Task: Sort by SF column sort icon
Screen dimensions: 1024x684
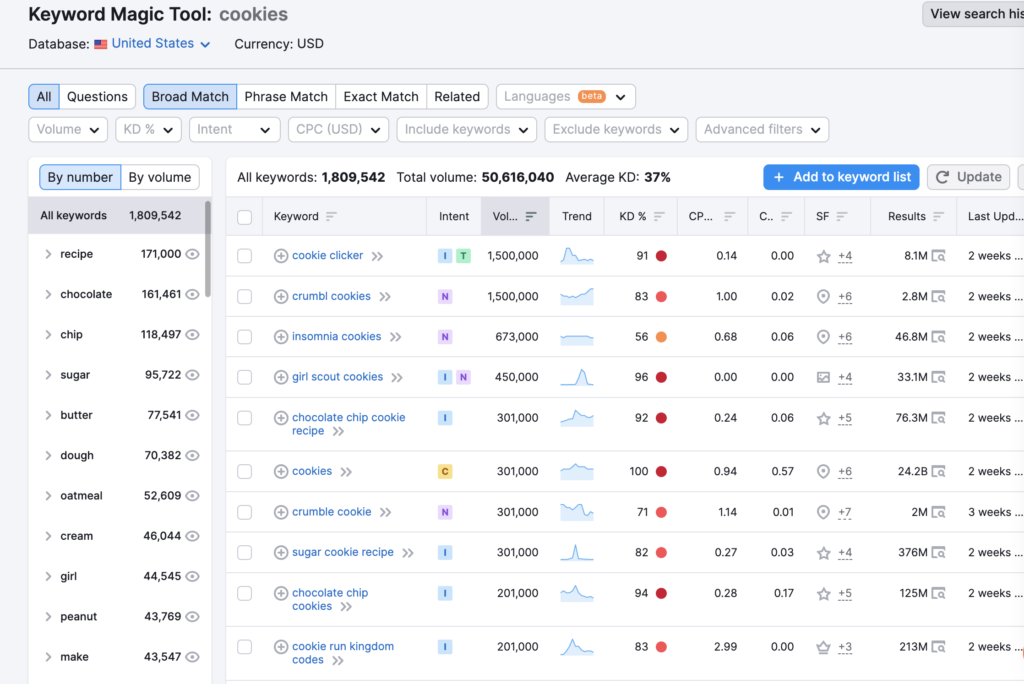Action: pos(842,216)
